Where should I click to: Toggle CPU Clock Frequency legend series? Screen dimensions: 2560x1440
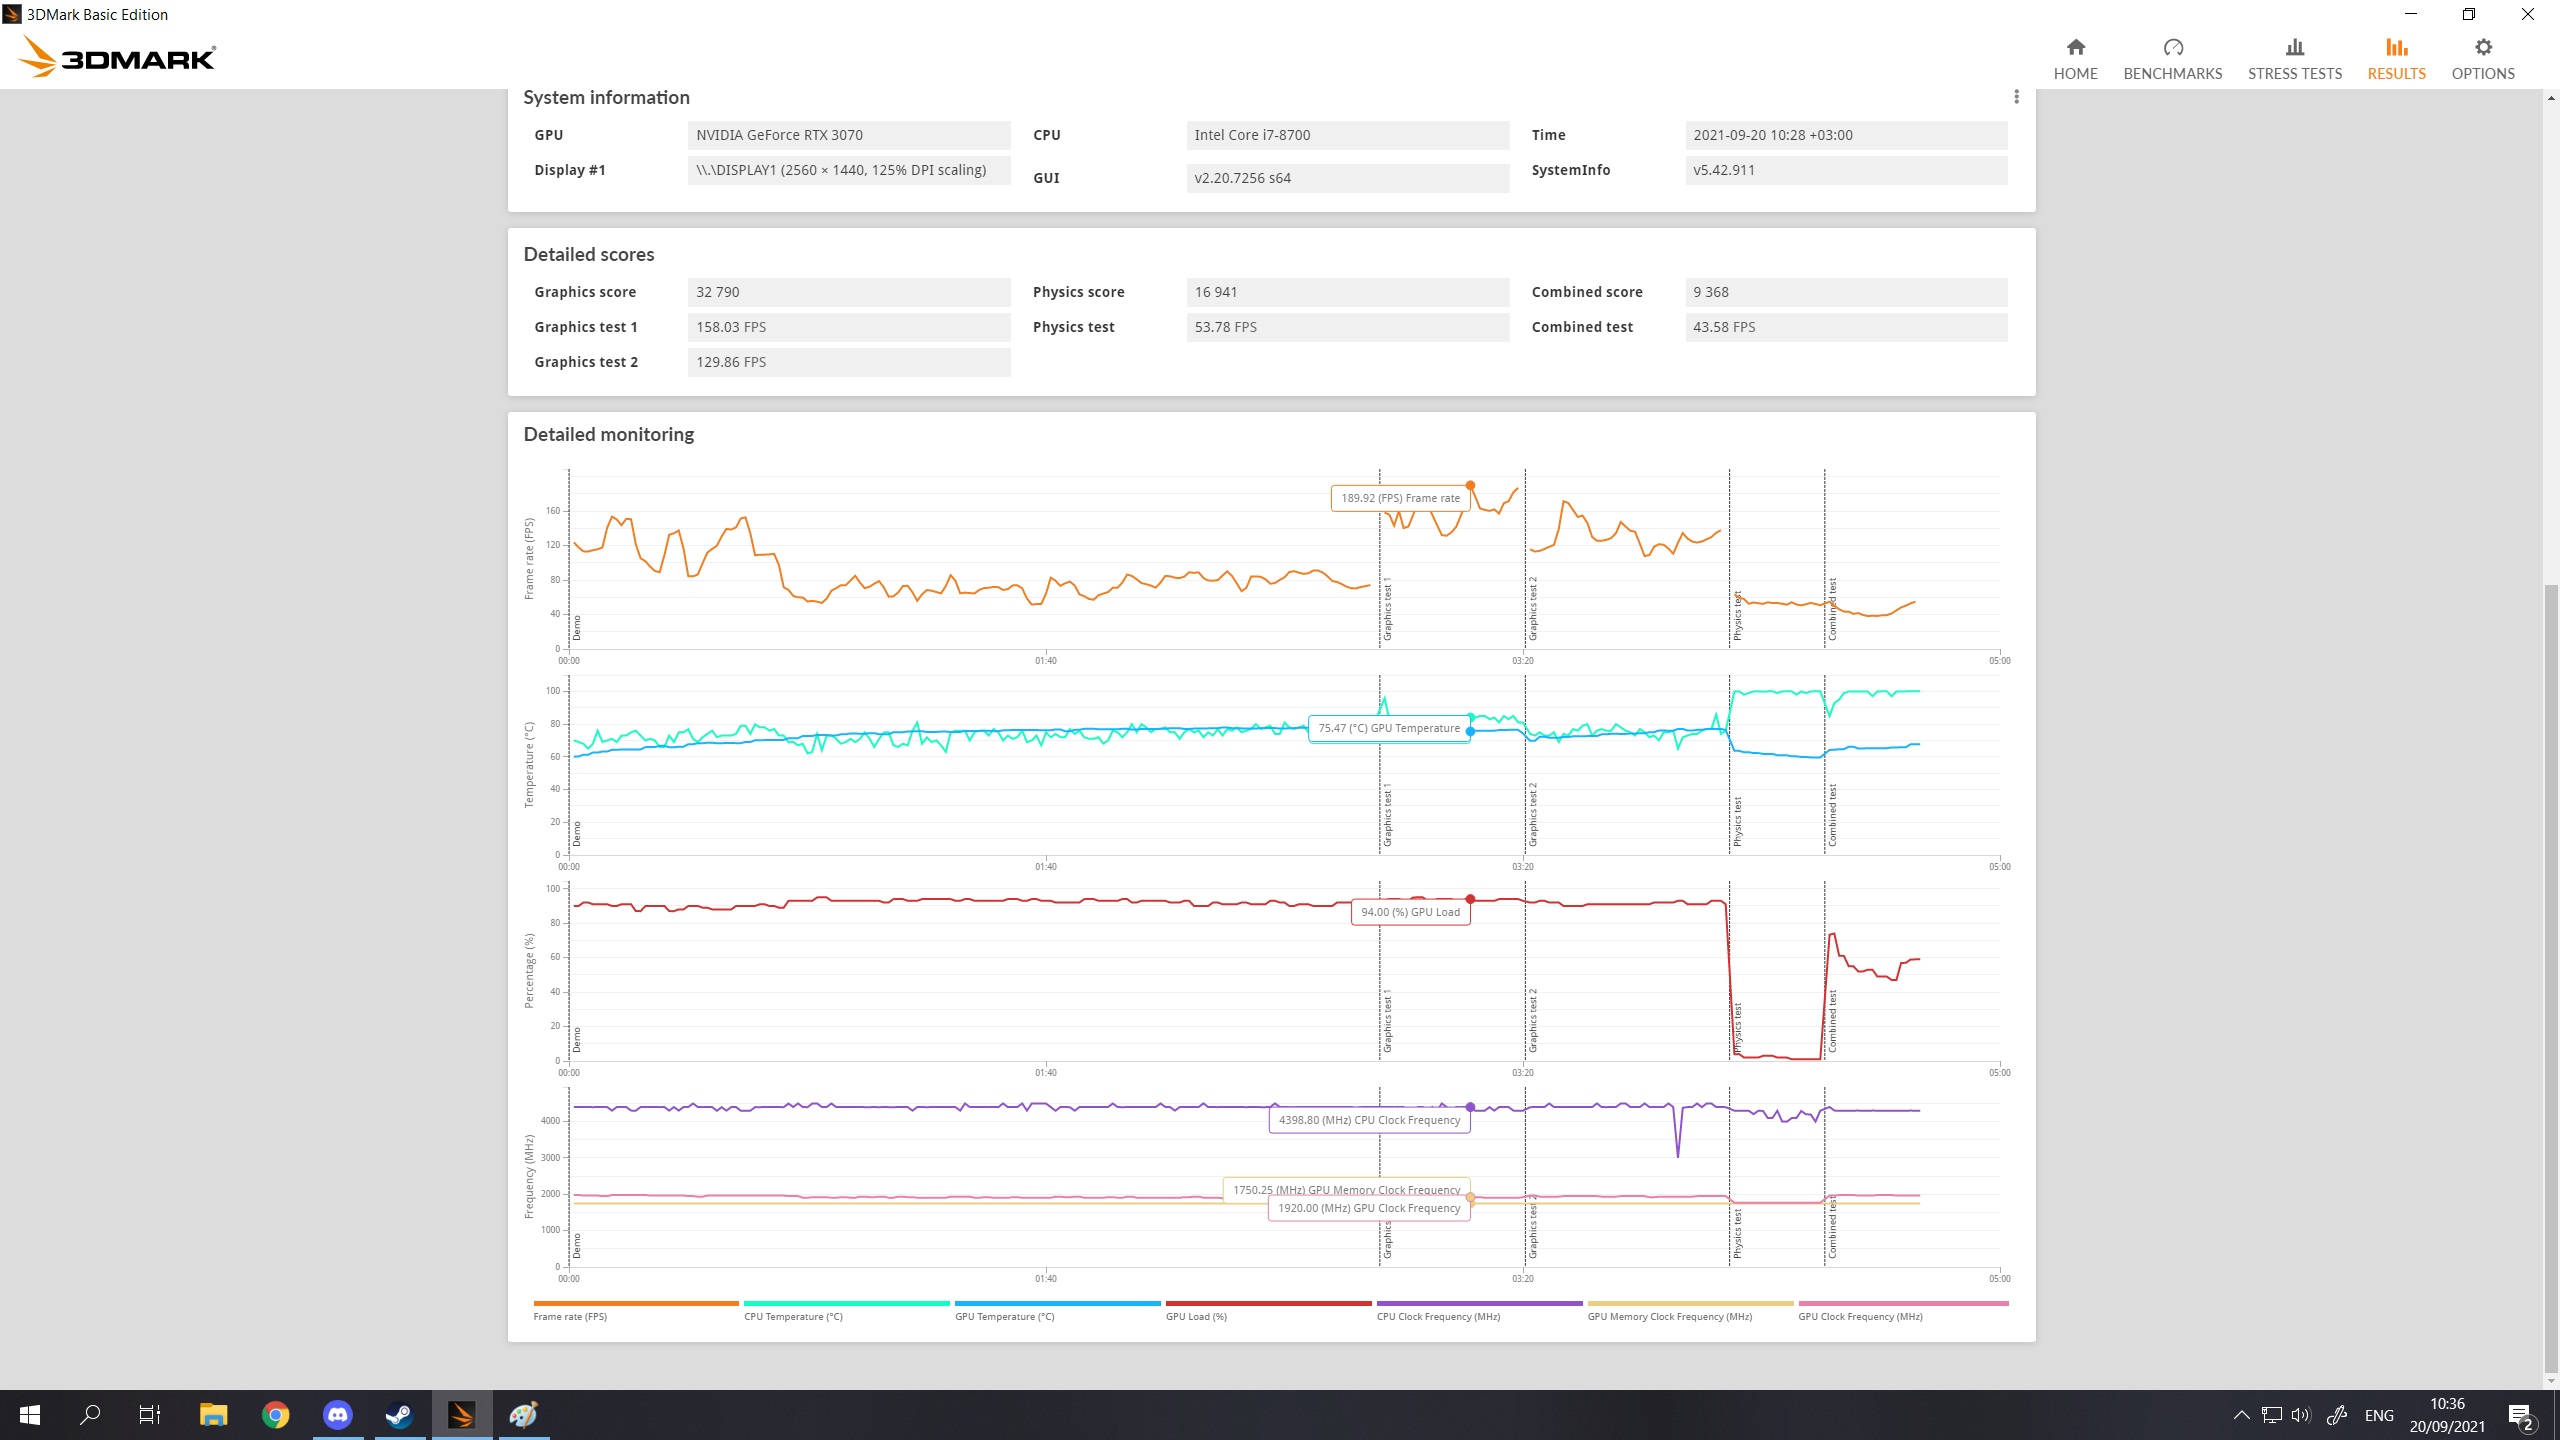click(1479, 1310)
